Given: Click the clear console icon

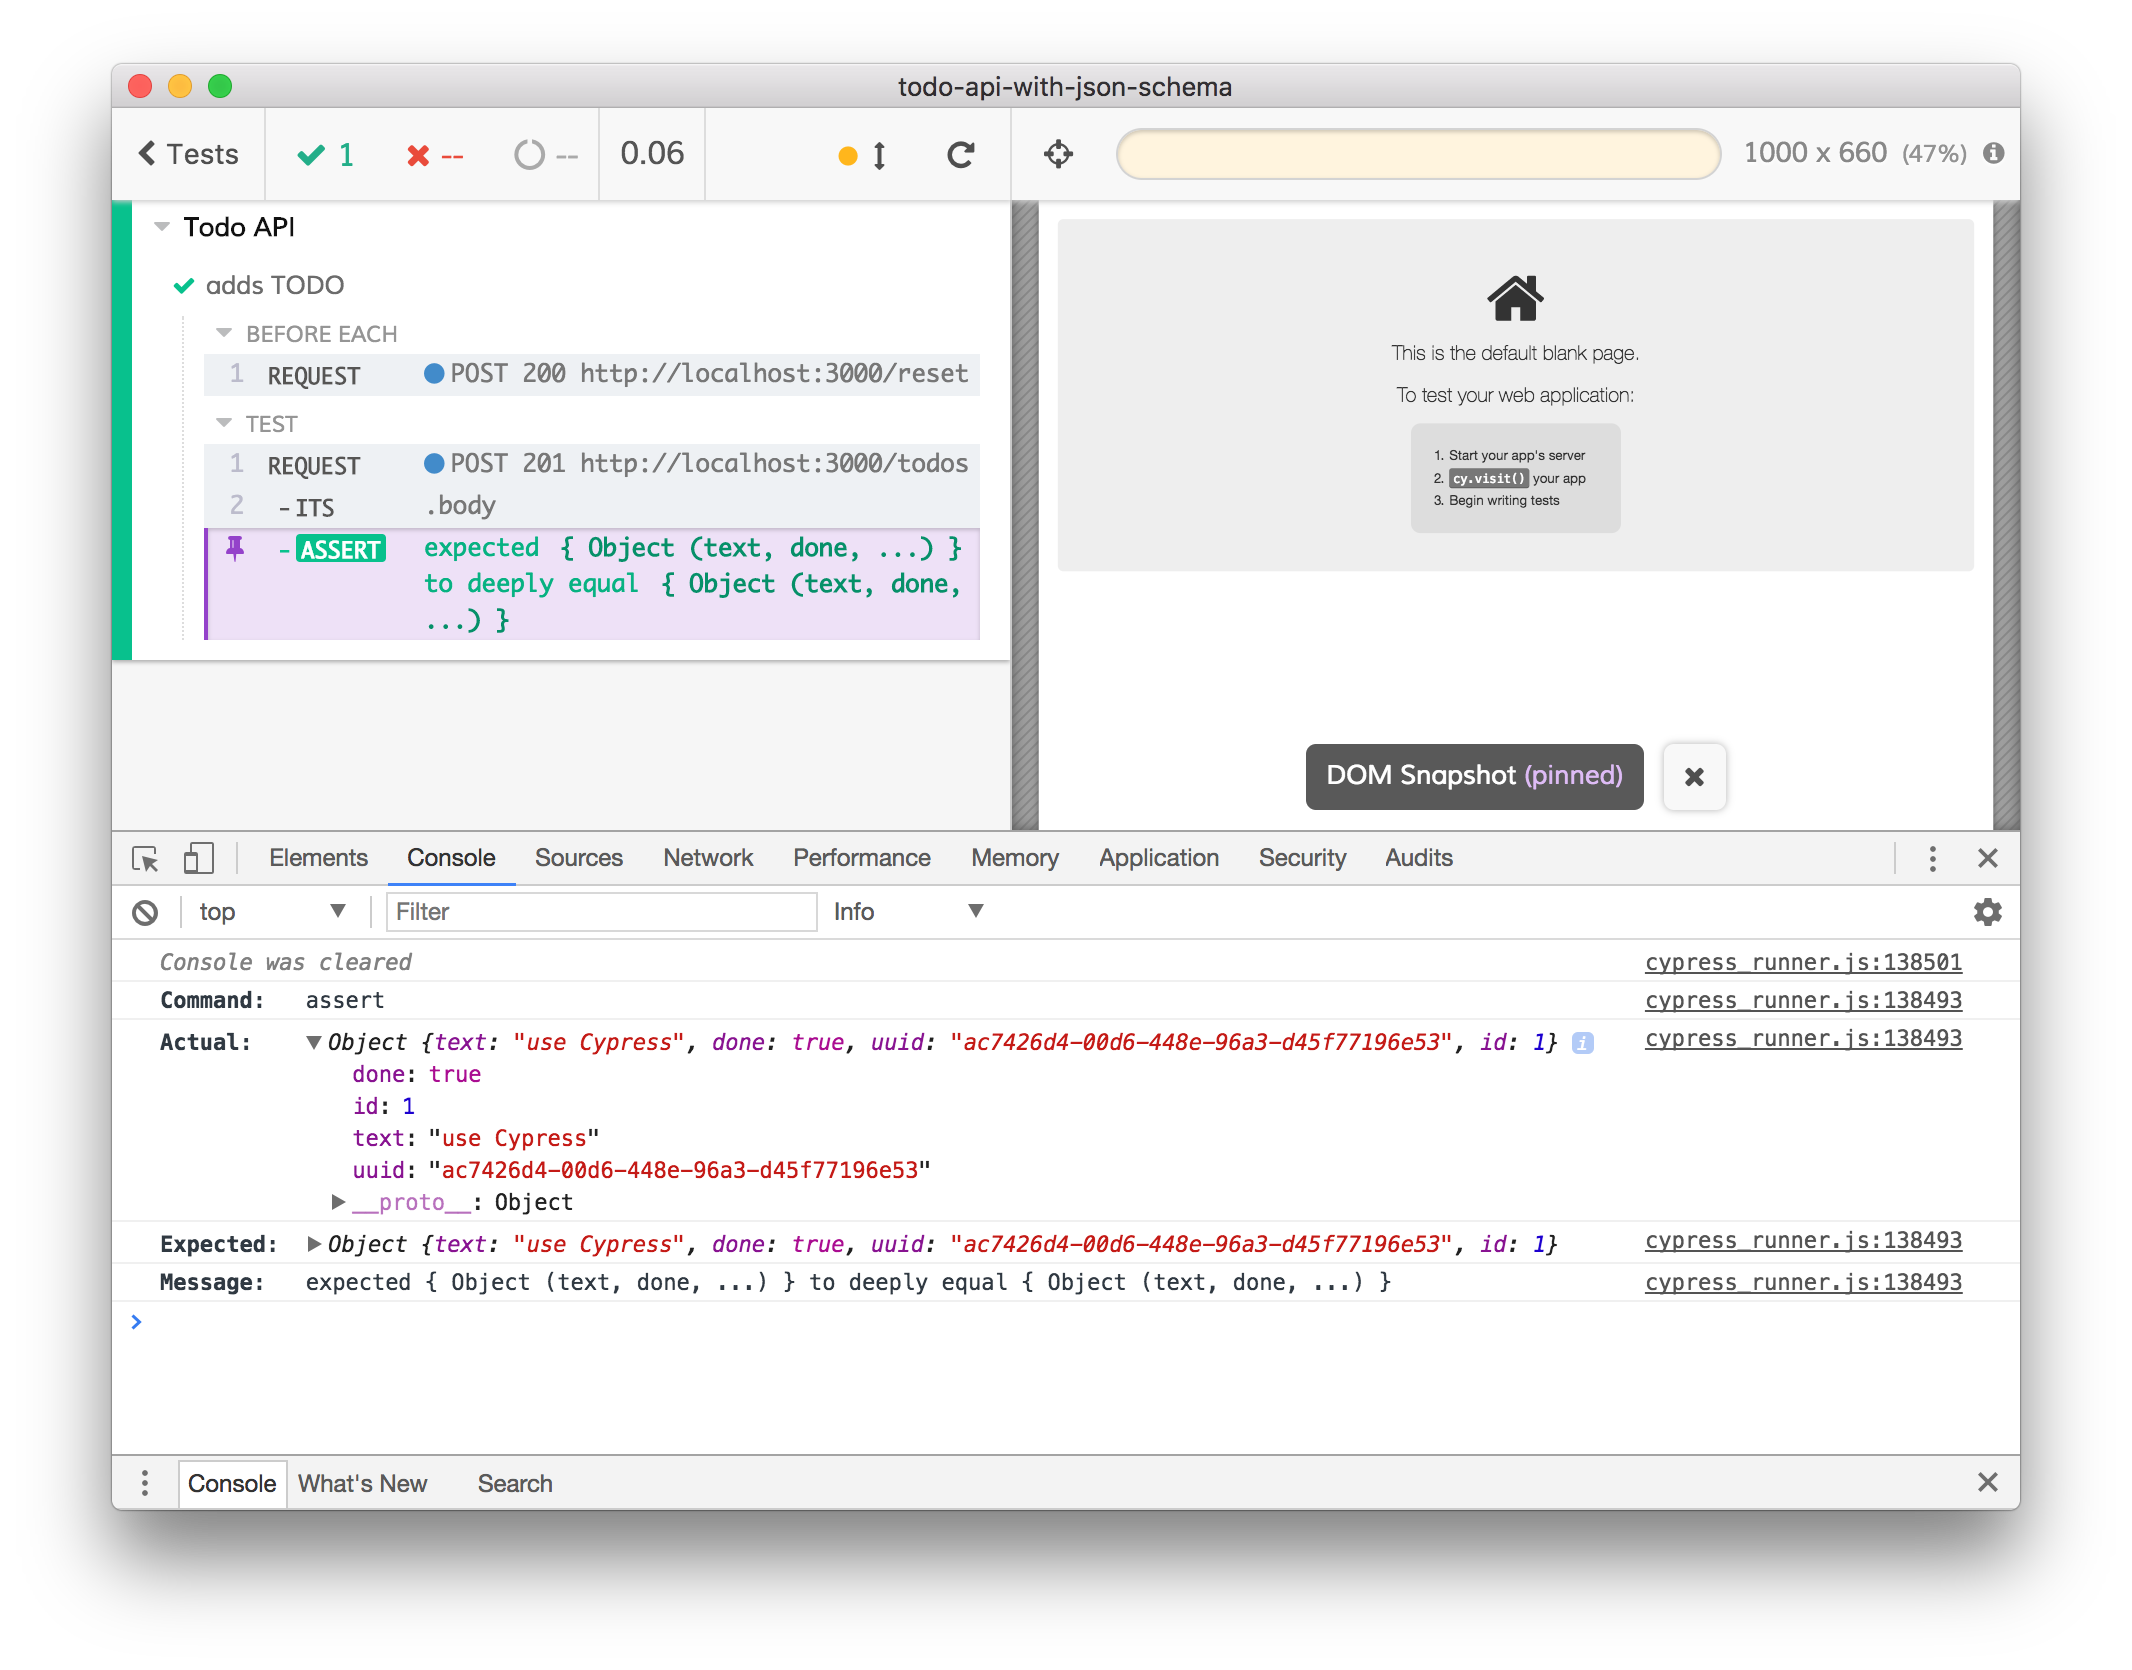Looking at the screenshot, I should tap(145, 912).
